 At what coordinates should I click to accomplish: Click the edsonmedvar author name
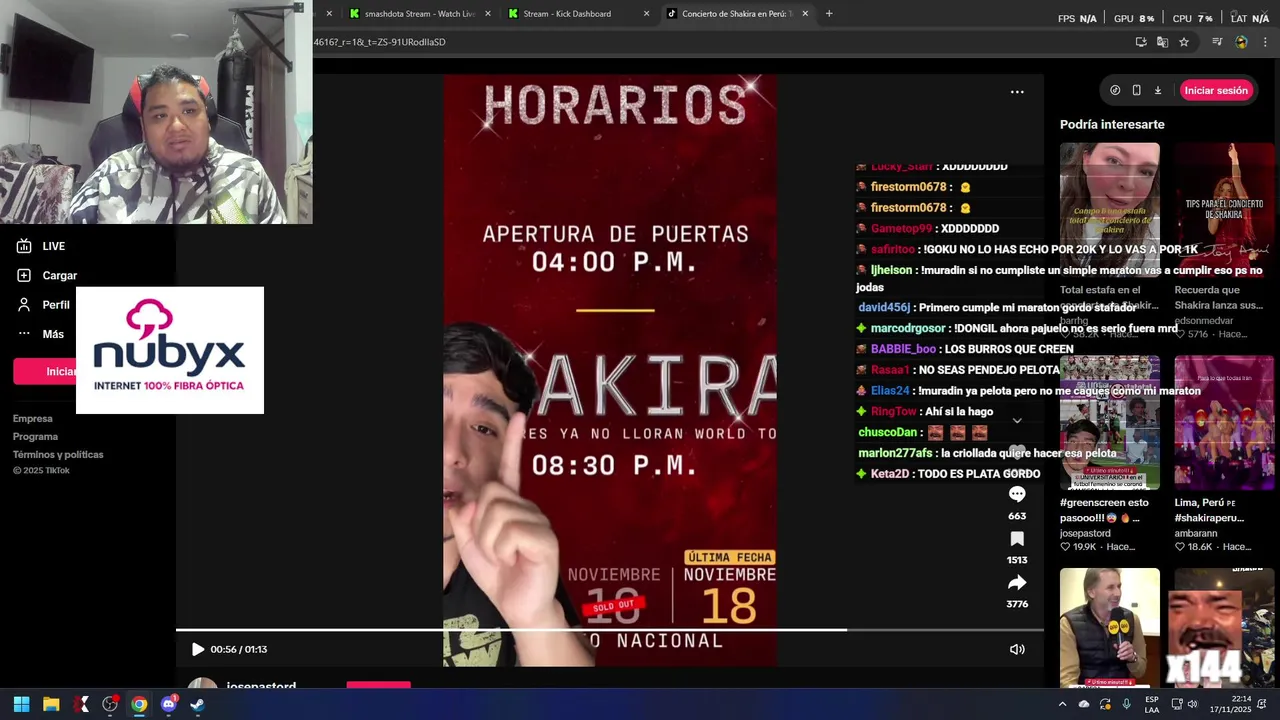pos(1204,321)
